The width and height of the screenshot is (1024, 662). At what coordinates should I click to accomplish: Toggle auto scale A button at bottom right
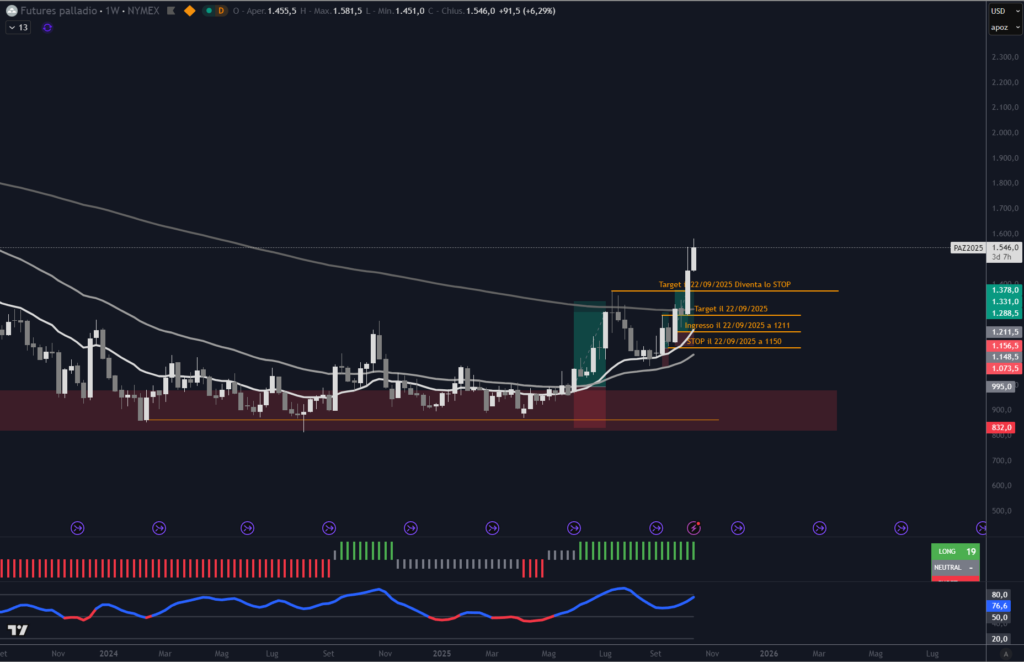997,653
